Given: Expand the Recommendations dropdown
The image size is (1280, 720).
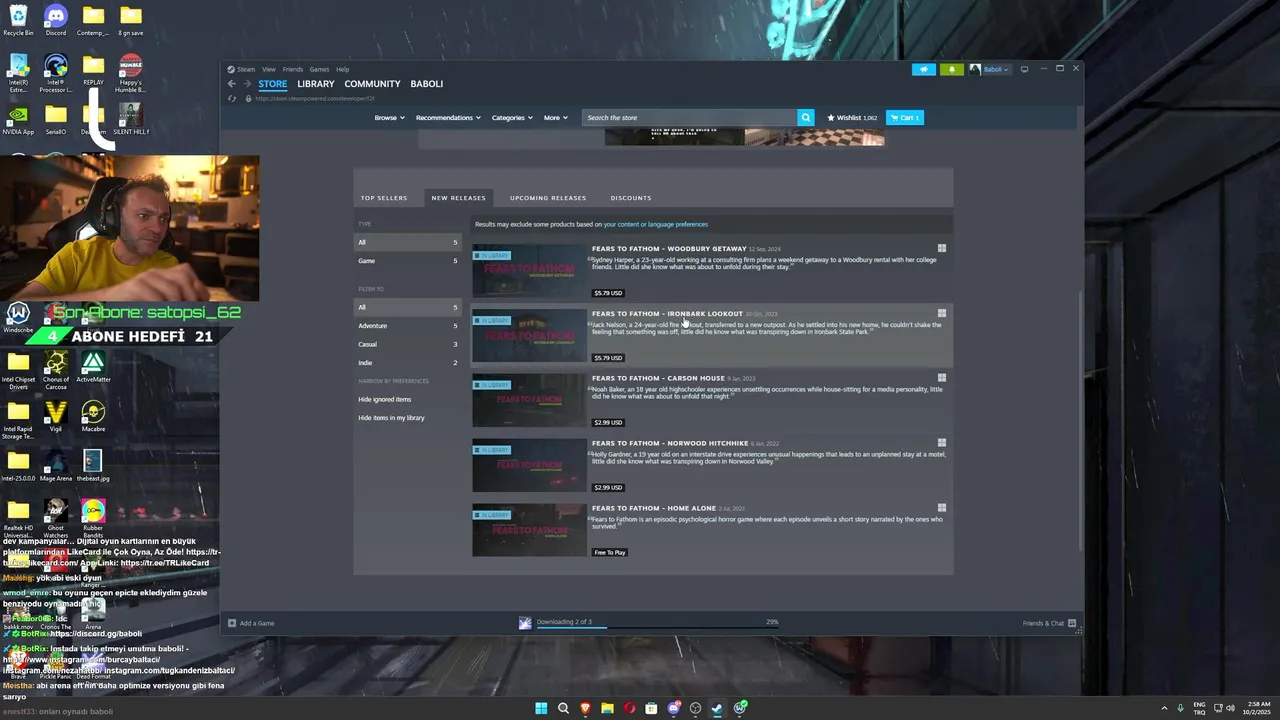Looking at the screenshot, I should [x=448, y=117].
